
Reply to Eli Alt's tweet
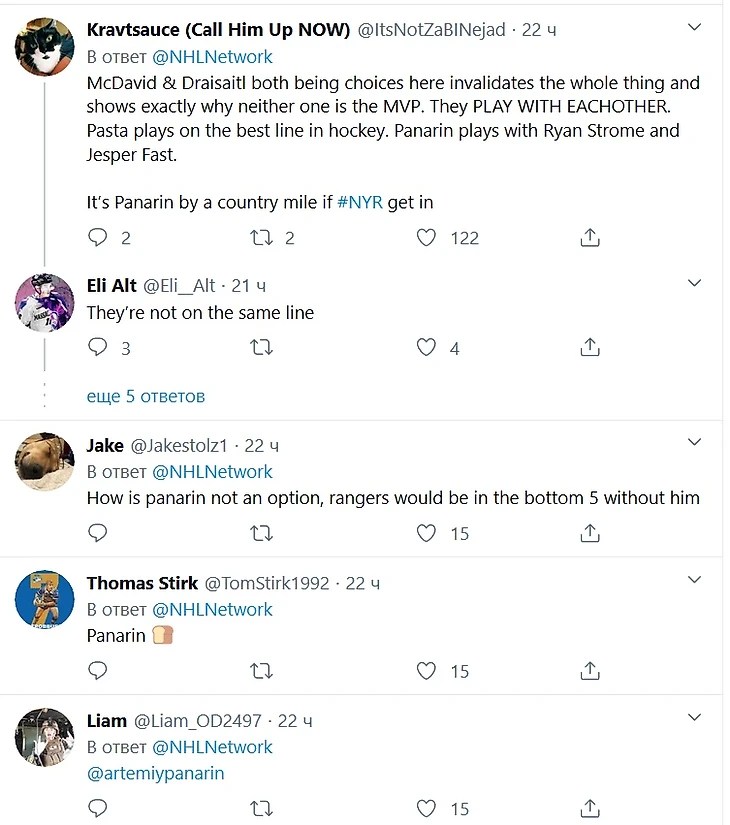[x=97, y=347]
